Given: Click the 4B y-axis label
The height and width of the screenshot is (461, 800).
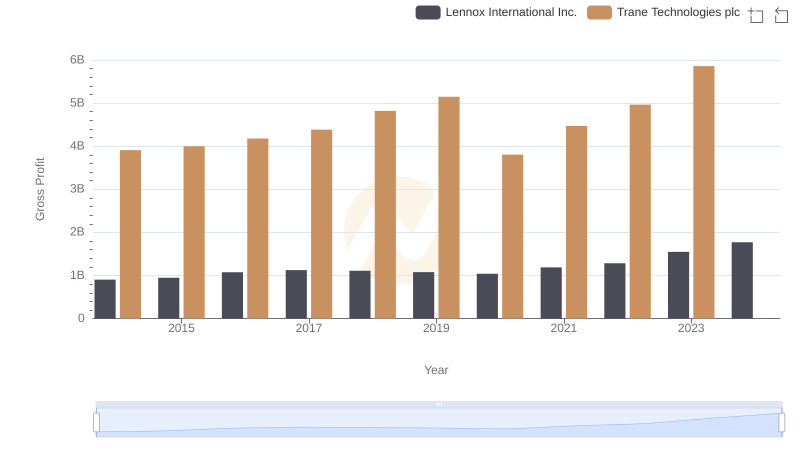Looking at the screenshot, I should pos(77,146).
